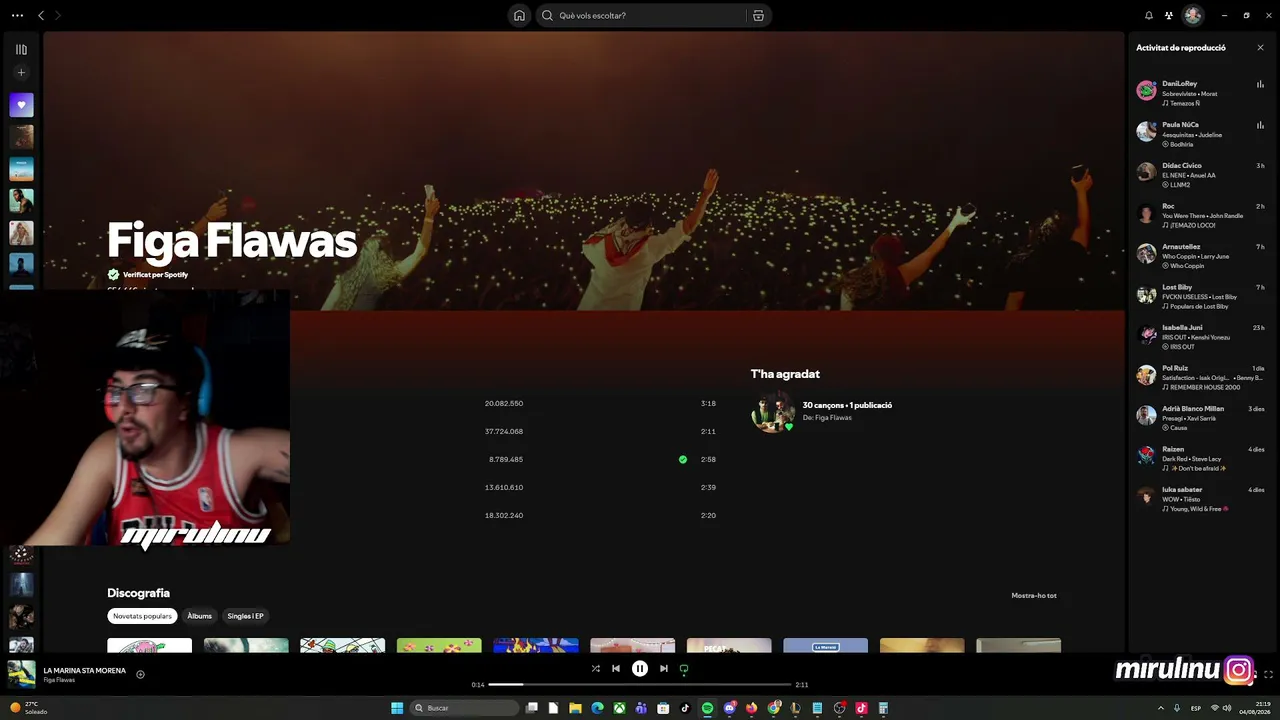Close the Activitat de reproducció panel
Screen dimensions: 1280x720
1260,48
